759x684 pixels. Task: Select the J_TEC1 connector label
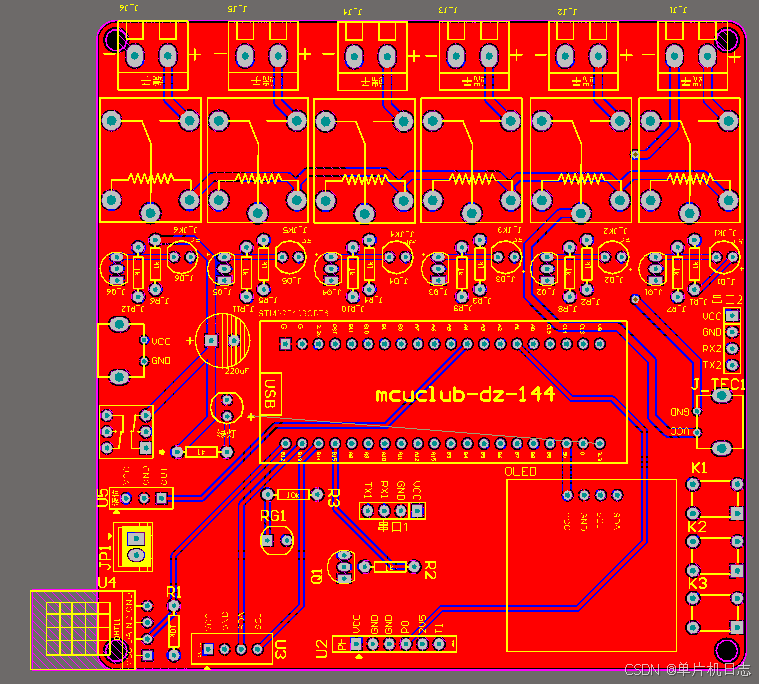pyautogui.click(x=718, y=385)
